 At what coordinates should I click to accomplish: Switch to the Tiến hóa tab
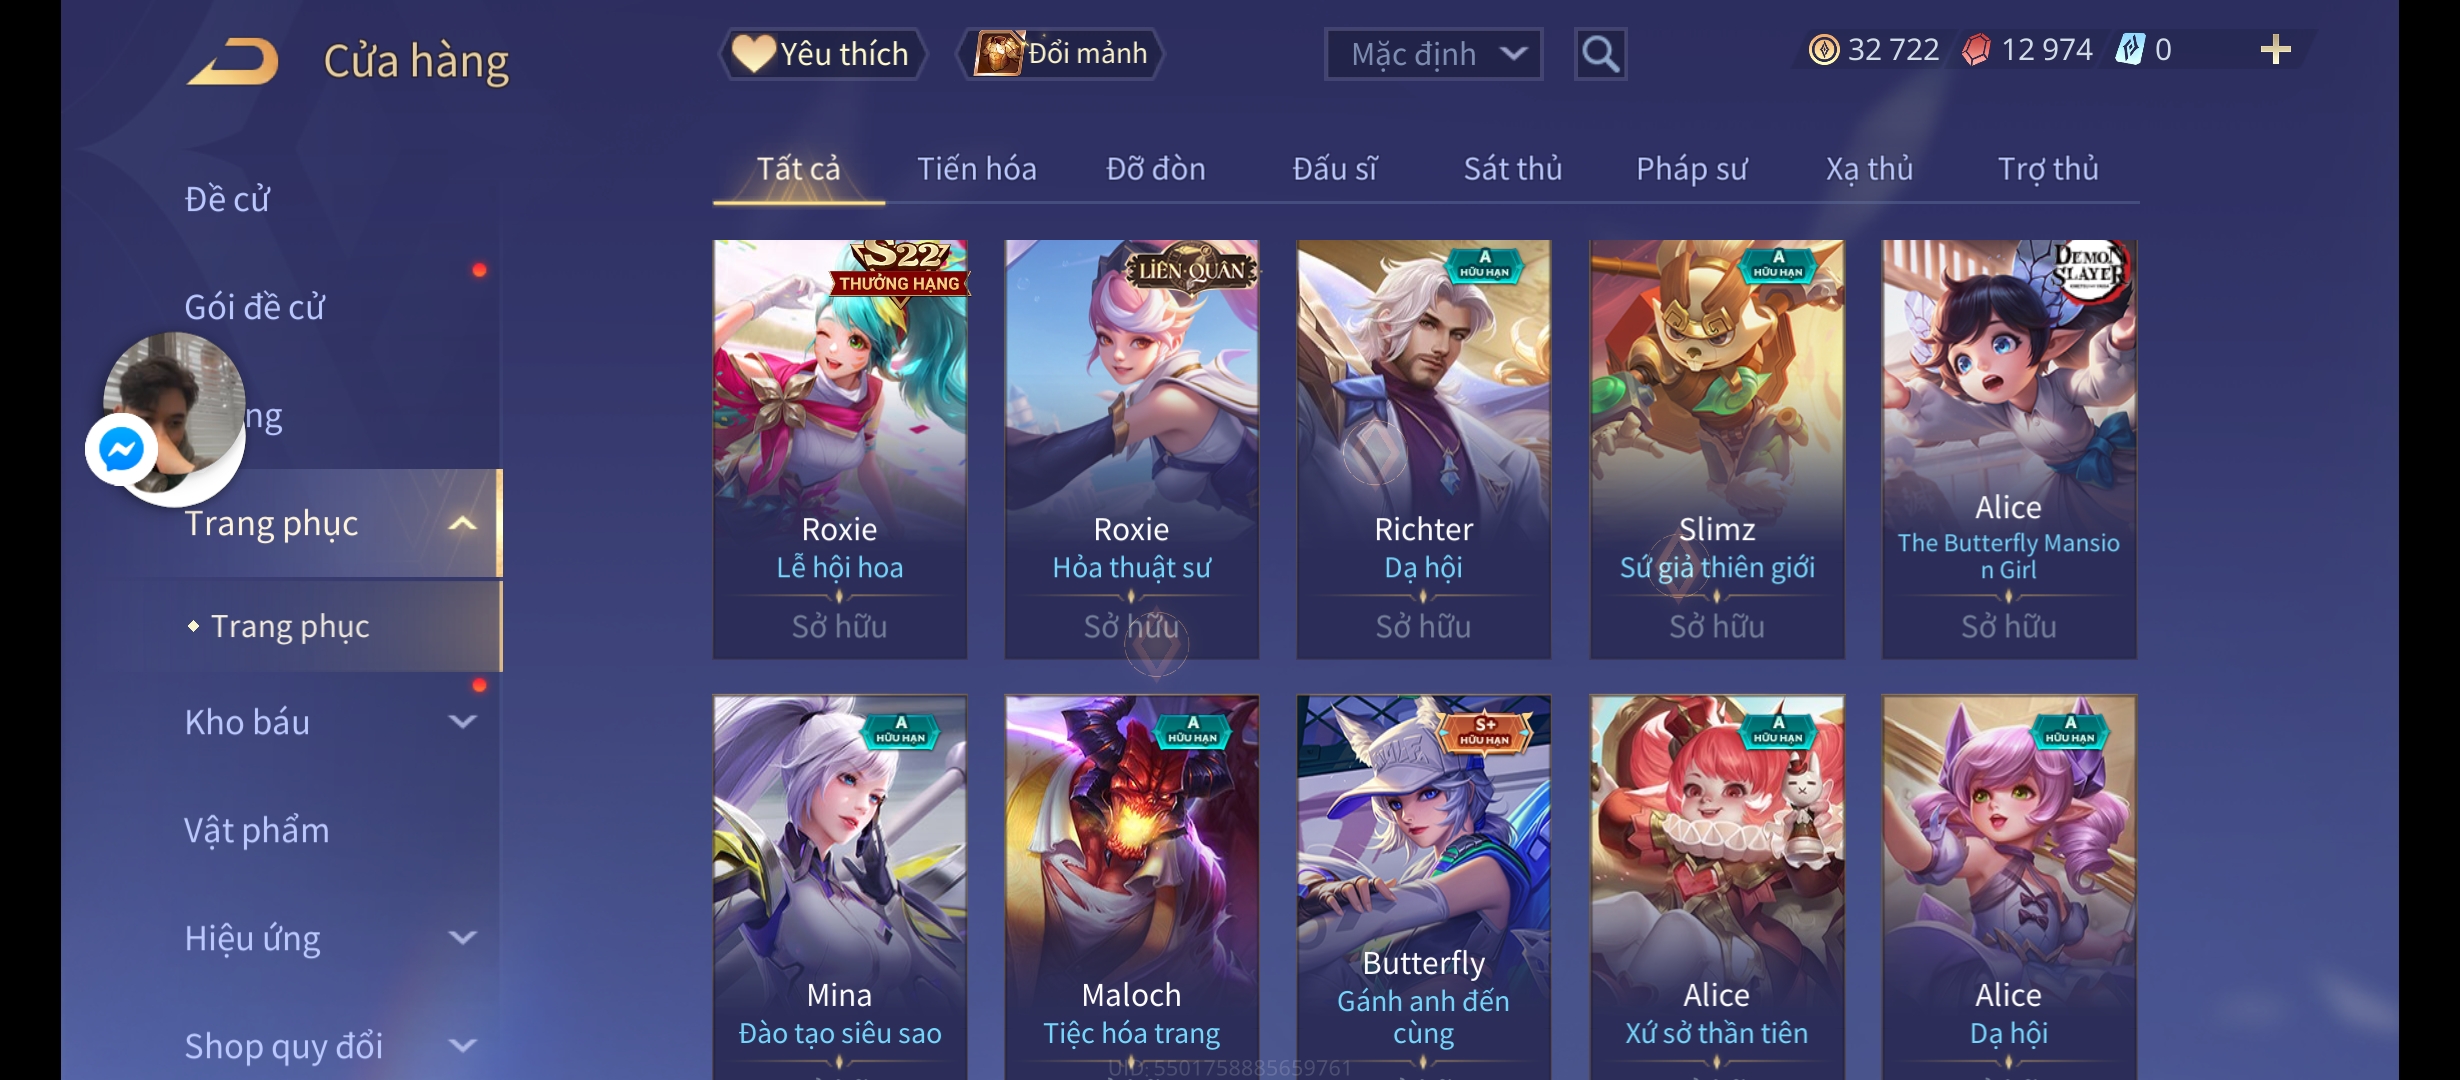977,169
